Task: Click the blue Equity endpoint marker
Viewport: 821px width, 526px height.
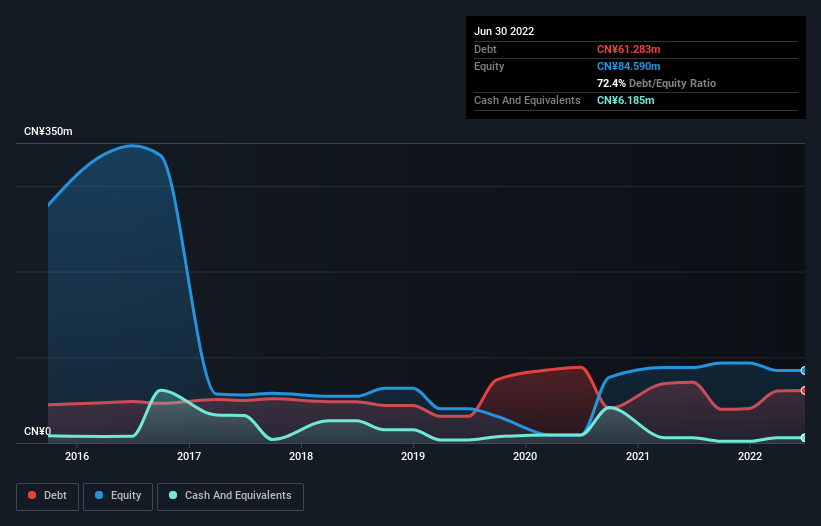Action: [804, 371]
